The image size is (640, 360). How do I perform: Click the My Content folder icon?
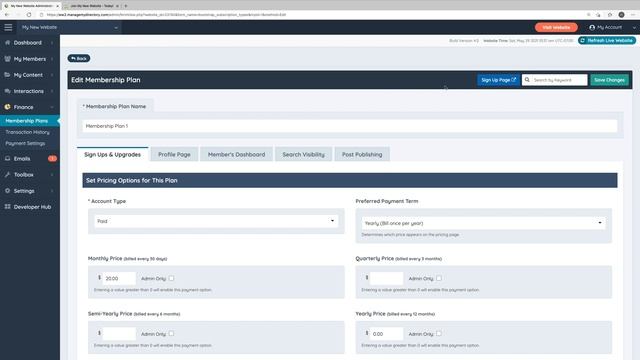[7, 75]
